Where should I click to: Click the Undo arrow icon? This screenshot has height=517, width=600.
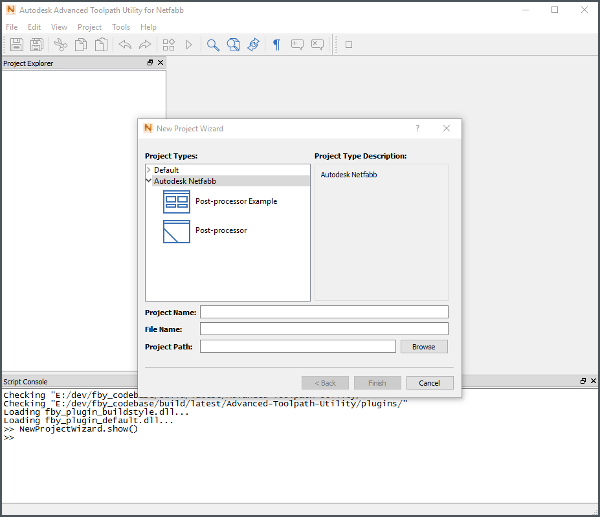coord(125,44)
